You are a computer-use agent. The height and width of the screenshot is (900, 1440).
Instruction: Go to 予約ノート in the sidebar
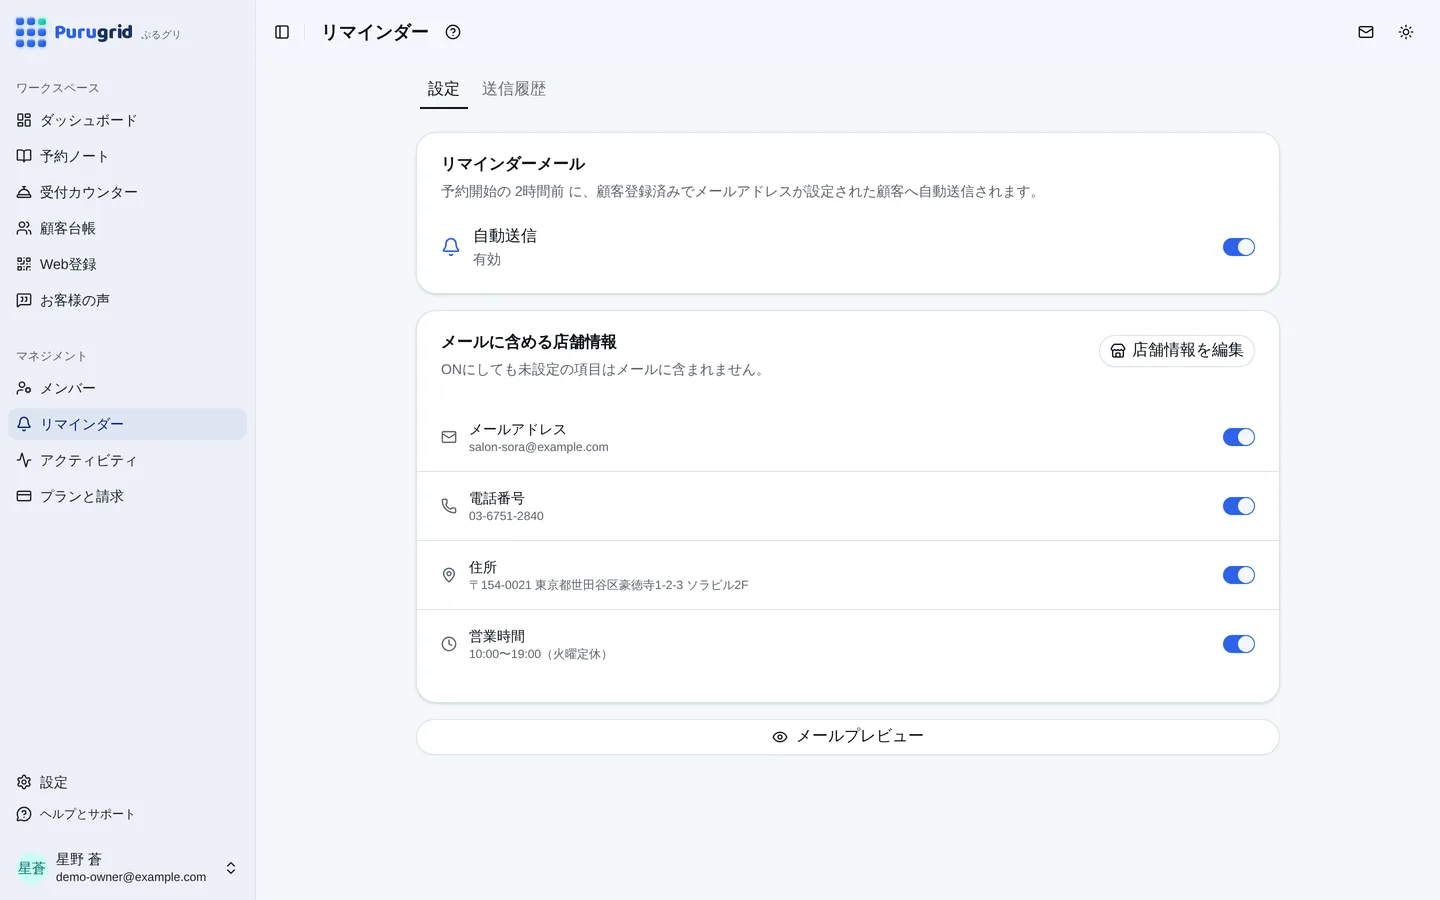pyautogui.click(x=127, y=156)
